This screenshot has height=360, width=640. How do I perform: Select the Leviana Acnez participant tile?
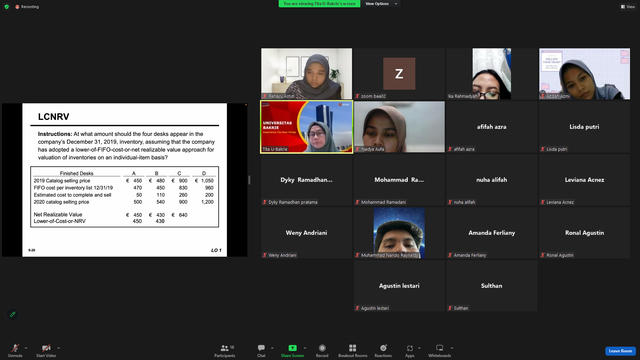pyautogui.click(x=584, y=180)
